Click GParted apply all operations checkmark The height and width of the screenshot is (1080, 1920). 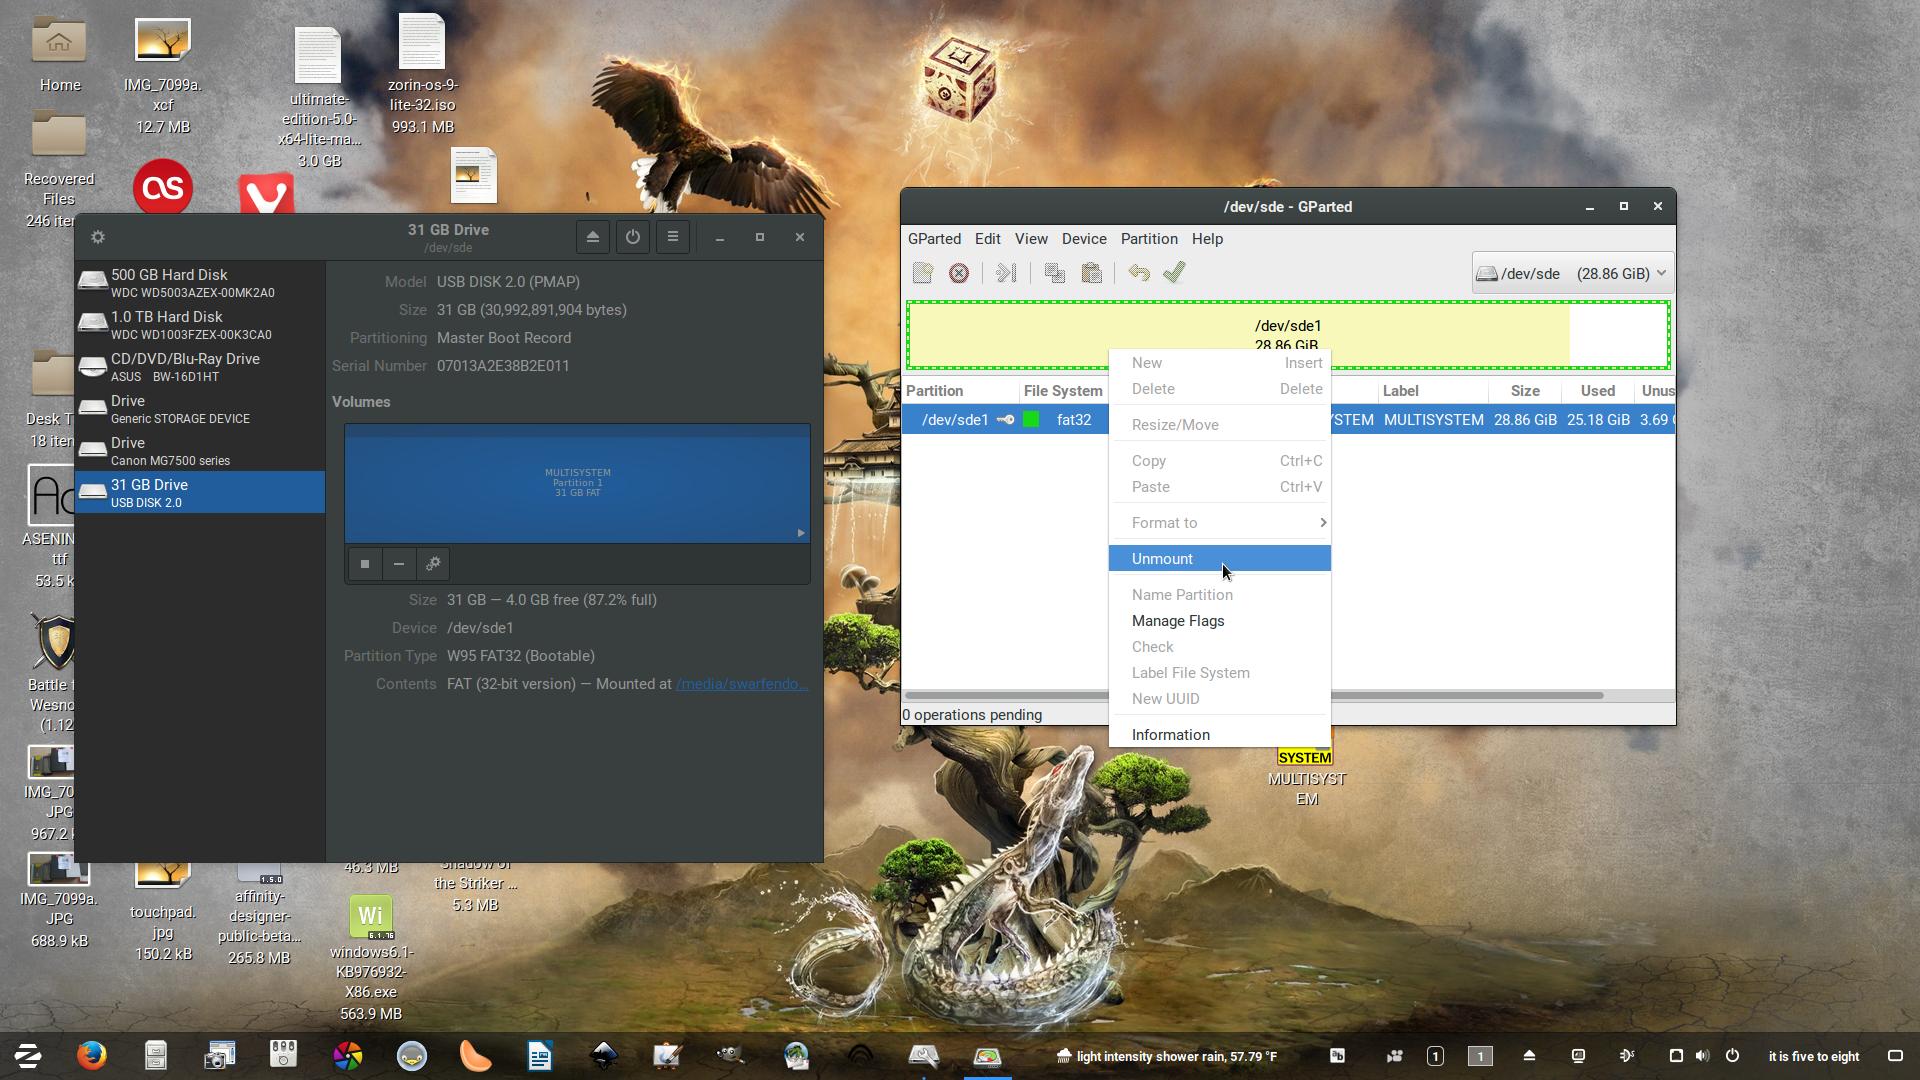[1174, 273]
